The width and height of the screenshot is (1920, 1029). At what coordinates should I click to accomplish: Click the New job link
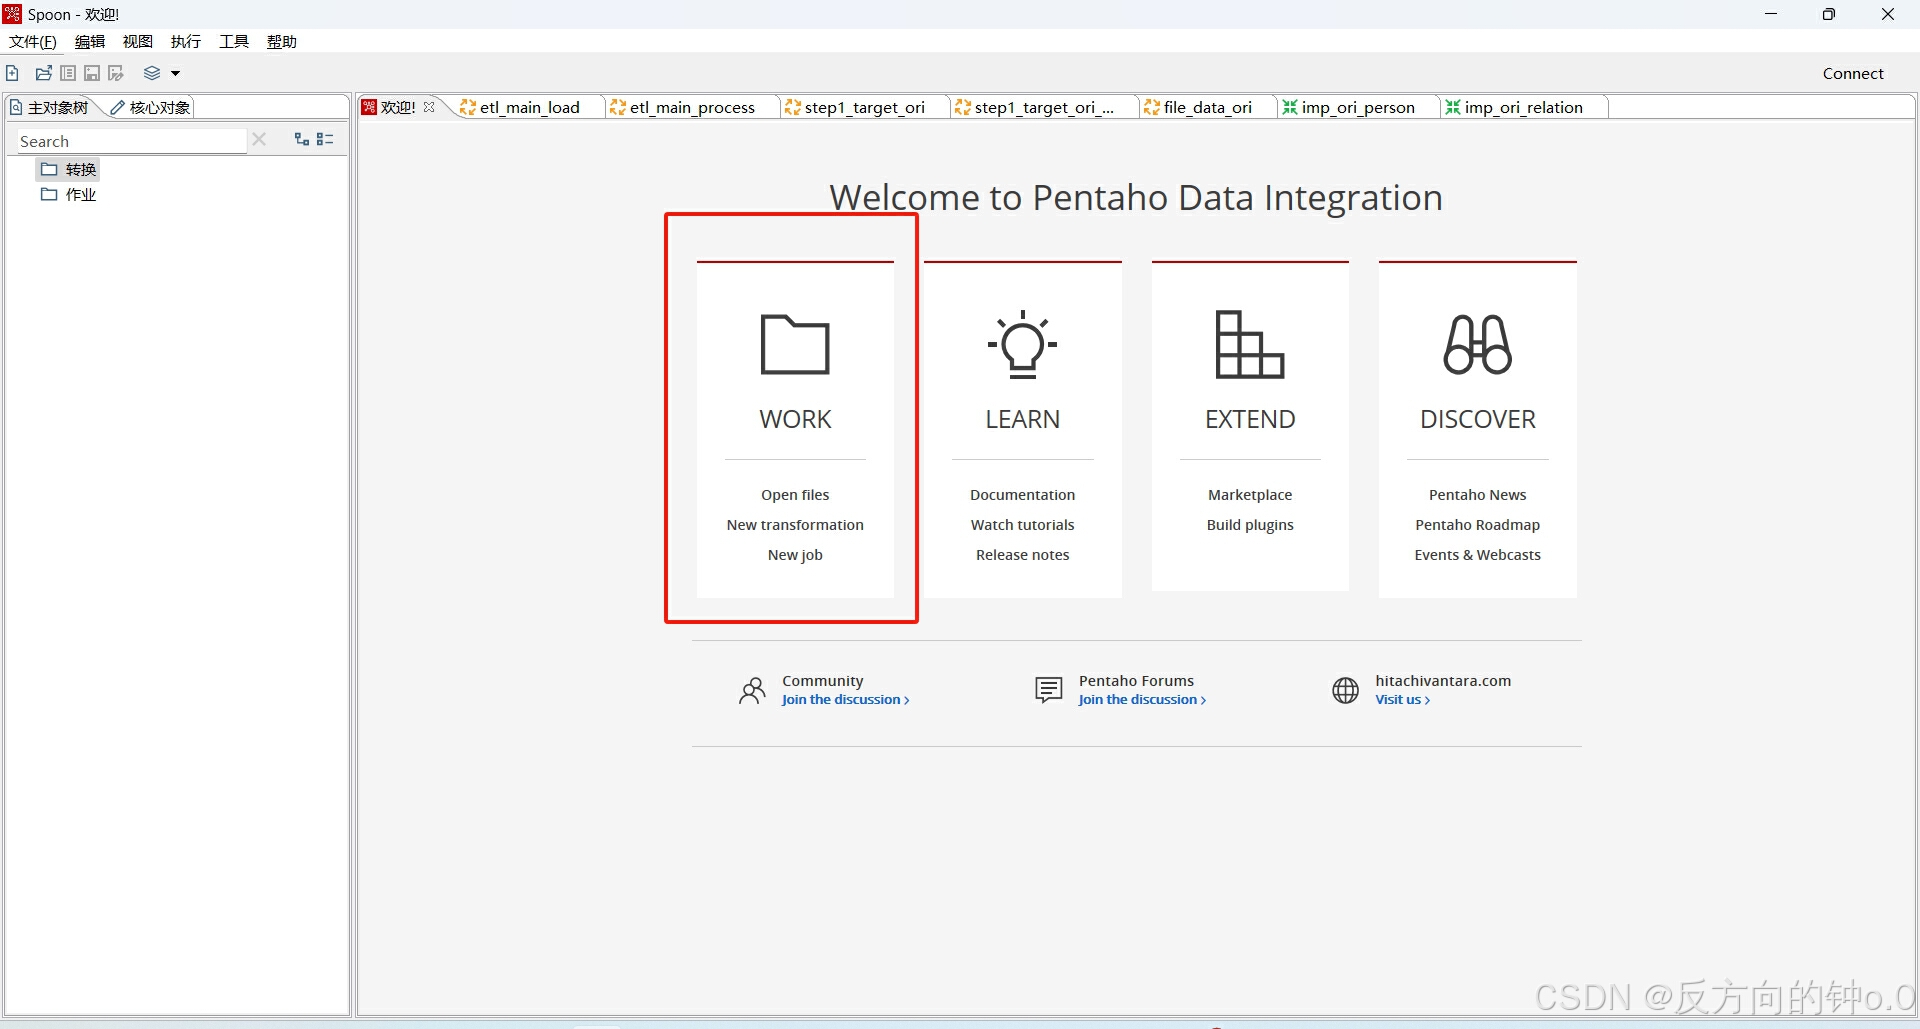[795, 555]
